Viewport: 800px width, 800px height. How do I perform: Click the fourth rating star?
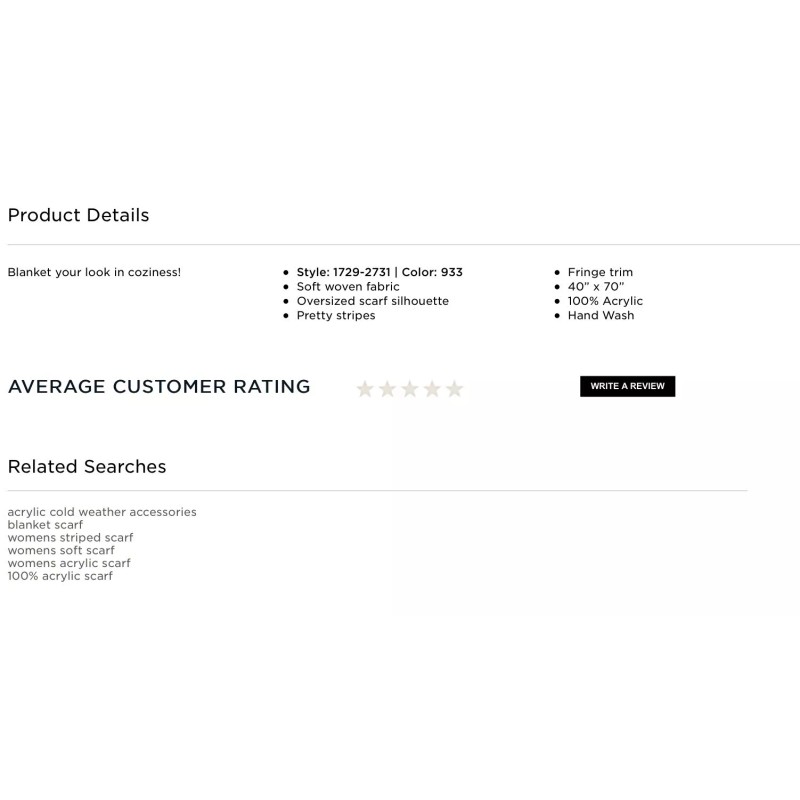[432, 389]
